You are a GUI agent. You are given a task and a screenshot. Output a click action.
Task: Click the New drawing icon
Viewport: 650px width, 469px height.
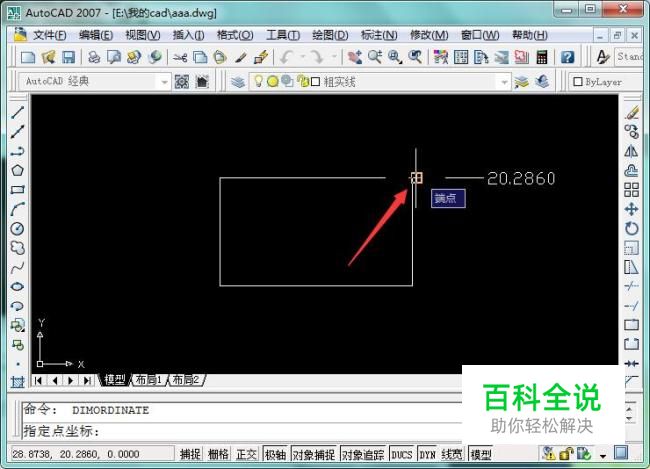(28, 57)
